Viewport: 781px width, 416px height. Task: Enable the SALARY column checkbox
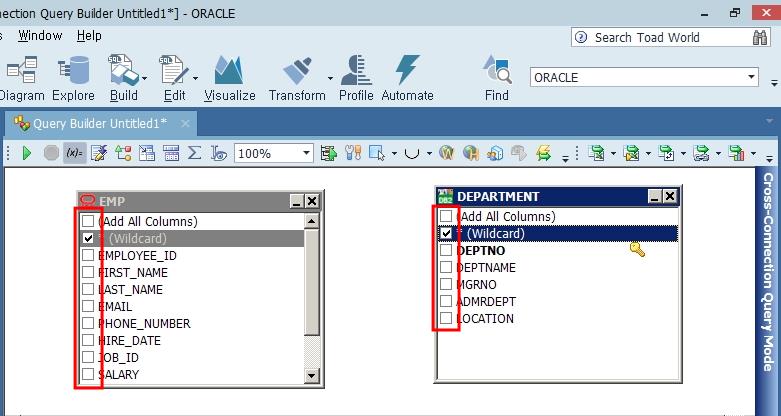89,375
